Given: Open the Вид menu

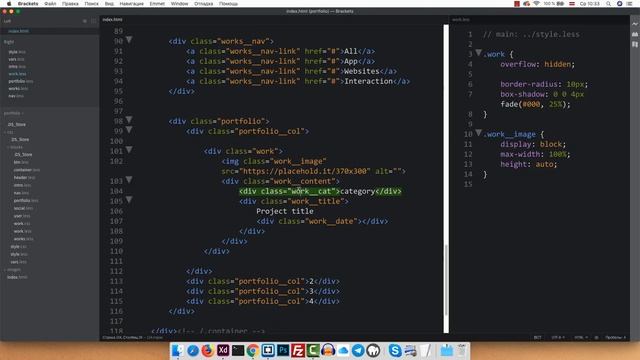Looking at the screenshot, I should (x=109, y=4).
